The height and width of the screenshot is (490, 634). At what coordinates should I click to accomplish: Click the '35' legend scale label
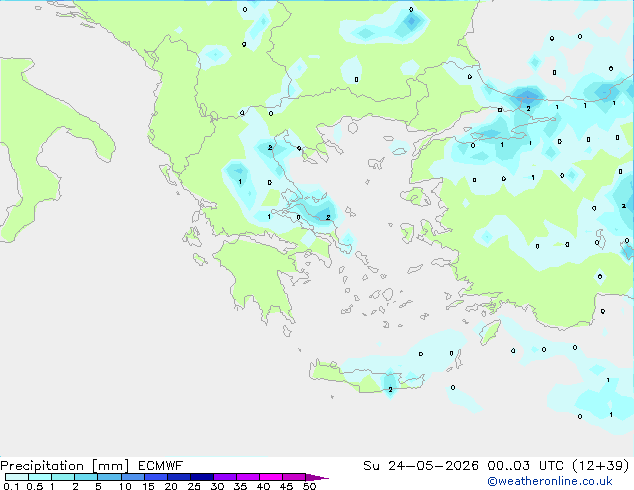click(240, 486)
